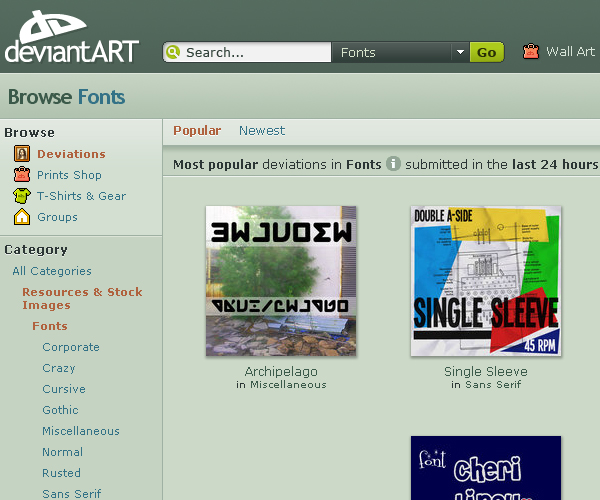Choose the Crazy font subcategory
The image size is (600, 500).
[x=59, y=368]
